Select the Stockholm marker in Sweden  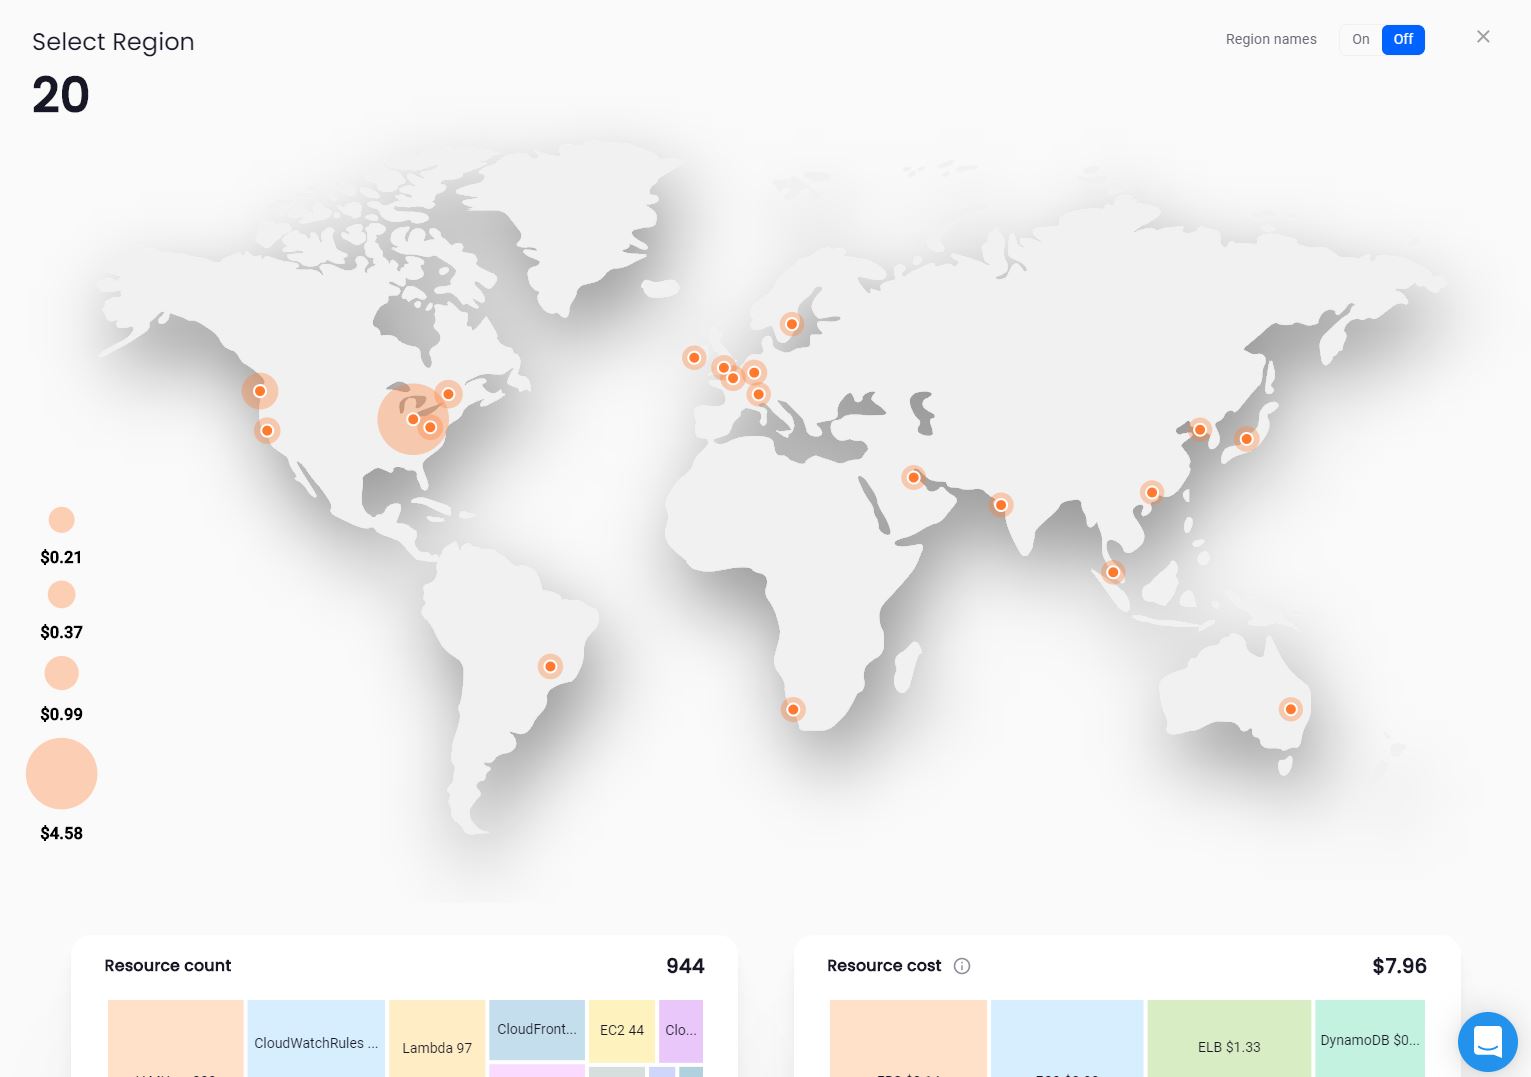pyautogui.click(x=791, y=324)
